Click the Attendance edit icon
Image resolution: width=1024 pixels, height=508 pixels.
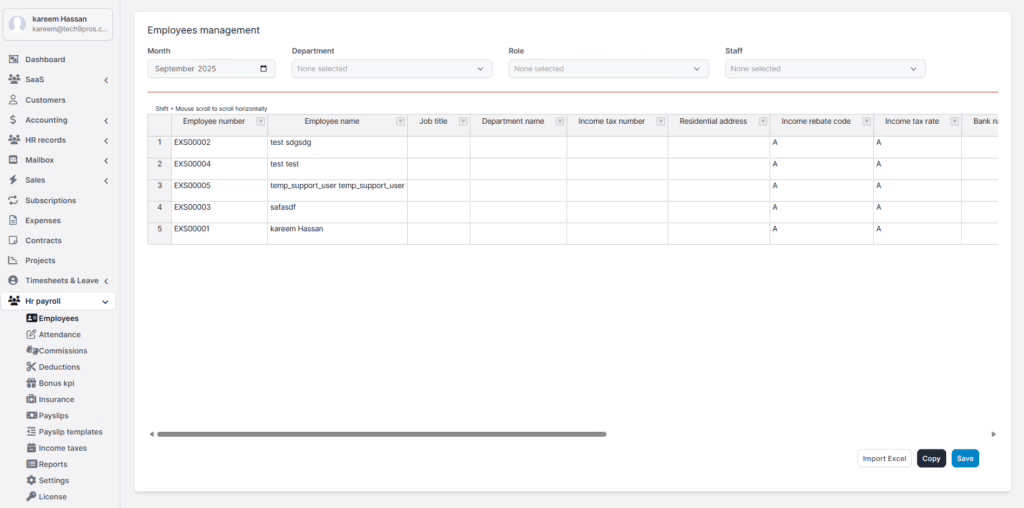[31, 335]
